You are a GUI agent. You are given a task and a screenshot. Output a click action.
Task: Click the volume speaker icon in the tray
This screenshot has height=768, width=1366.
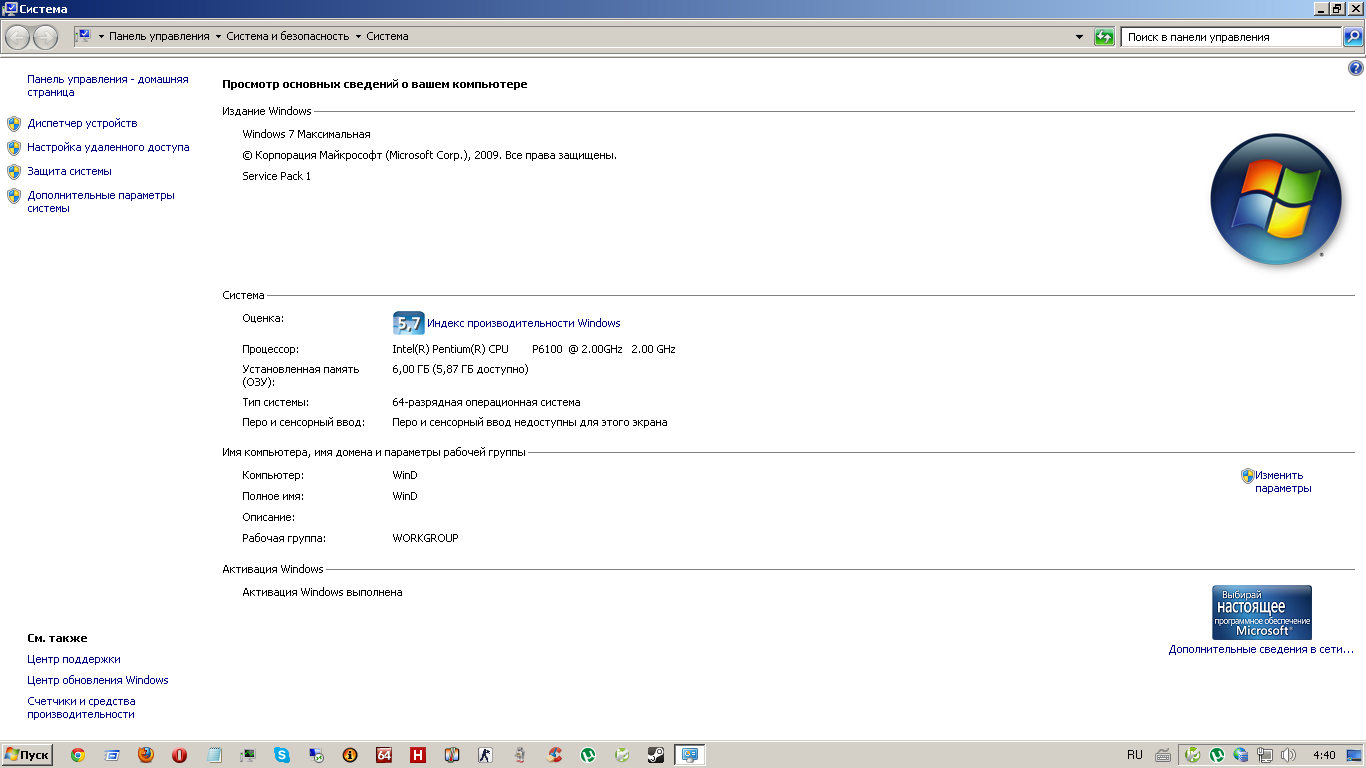click(x=1288, y=755)
